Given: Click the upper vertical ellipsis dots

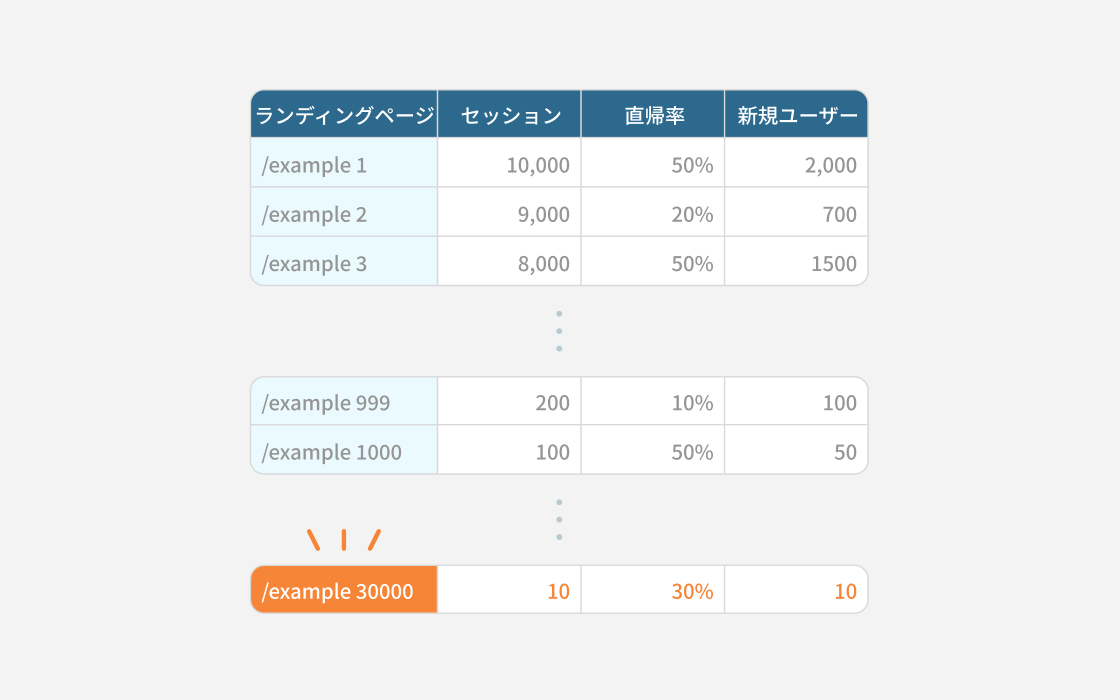Looking at the screenshot, I should pos(559,331).
